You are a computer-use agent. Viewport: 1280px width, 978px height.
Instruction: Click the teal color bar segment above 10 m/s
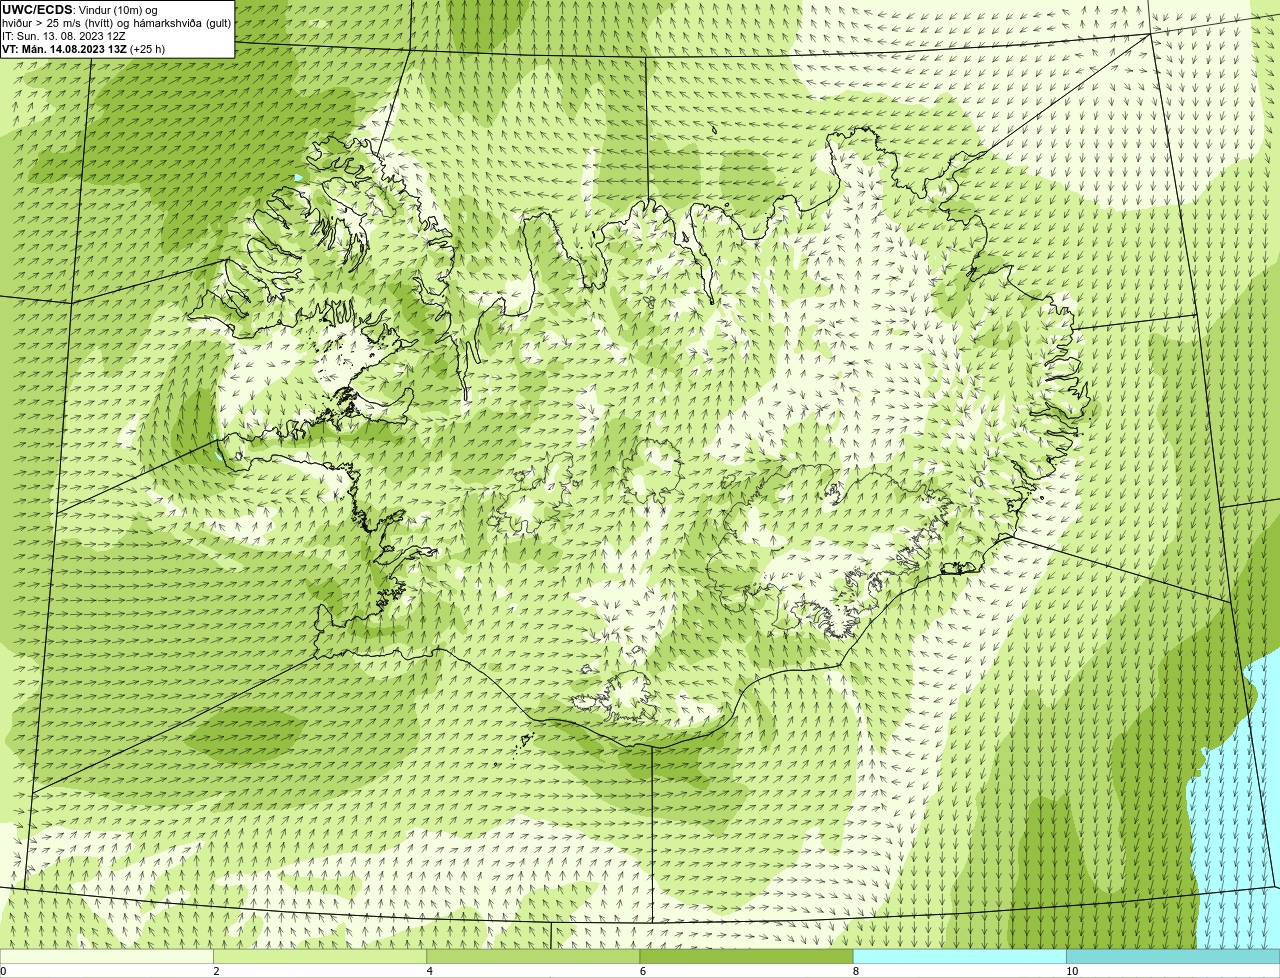click(1173, 956)
